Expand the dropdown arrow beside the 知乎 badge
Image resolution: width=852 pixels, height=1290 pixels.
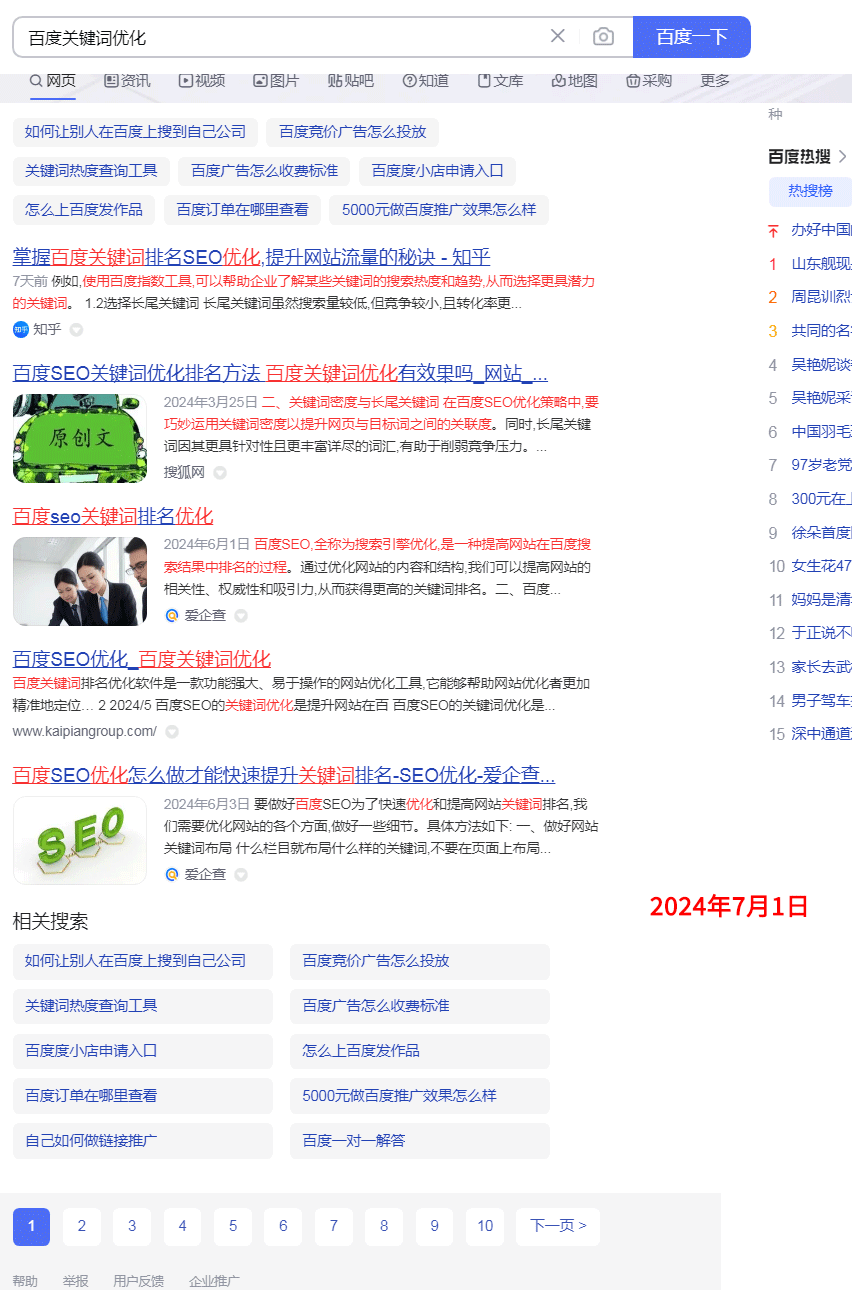coord(74,329)
